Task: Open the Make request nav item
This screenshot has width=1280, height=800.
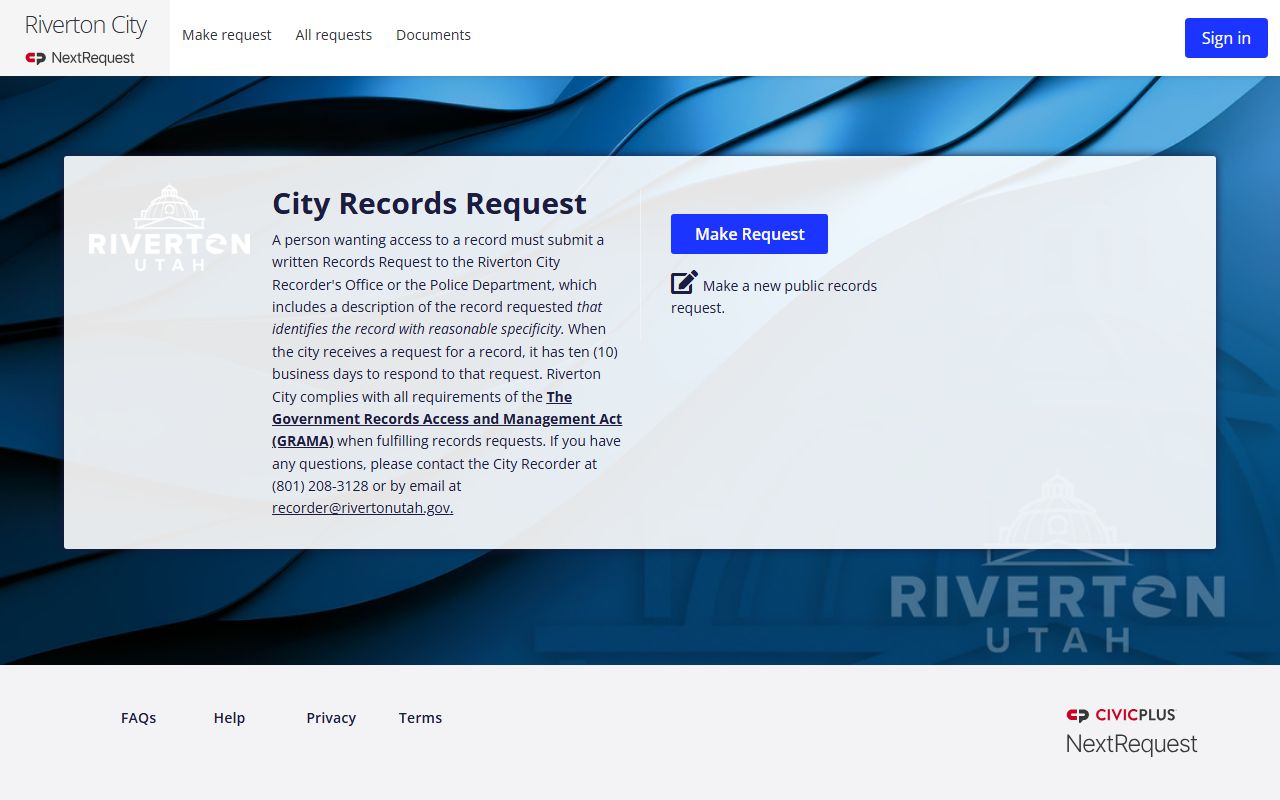Action: (x=227, y=35)
